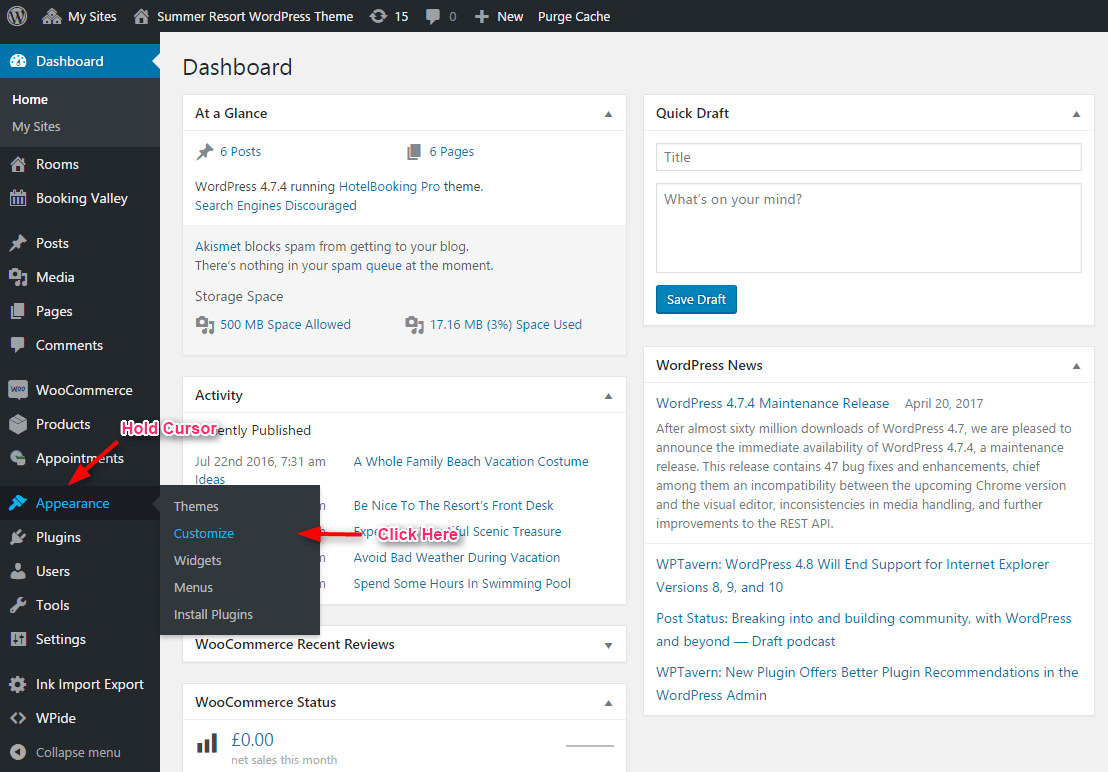Image resolution: width=1108 pixels, height=772 pixels.
Task: Open the Search Engines Discouraged link
Action: coord(276,206)
